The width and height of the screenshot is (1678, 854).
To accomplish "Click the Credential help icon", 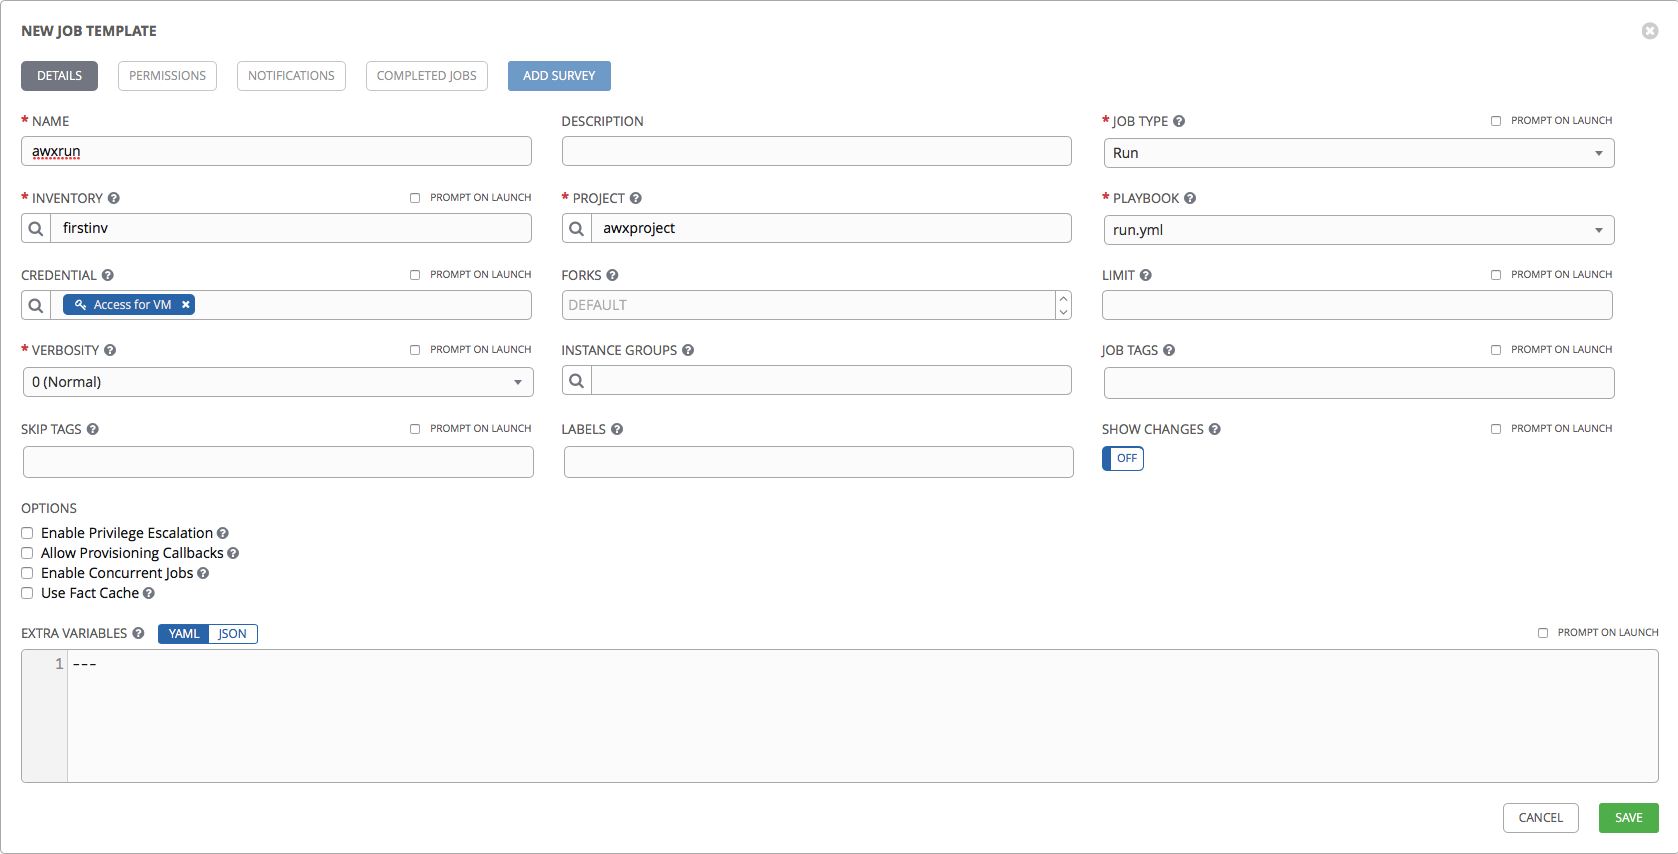I will click(x=108, y=275).
